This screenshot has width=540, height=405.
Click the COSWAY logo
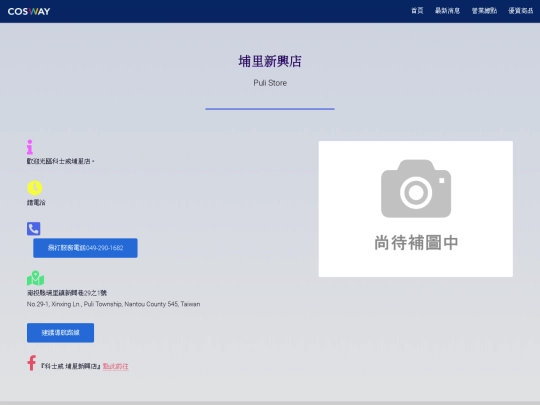click(x=29, y=11)
